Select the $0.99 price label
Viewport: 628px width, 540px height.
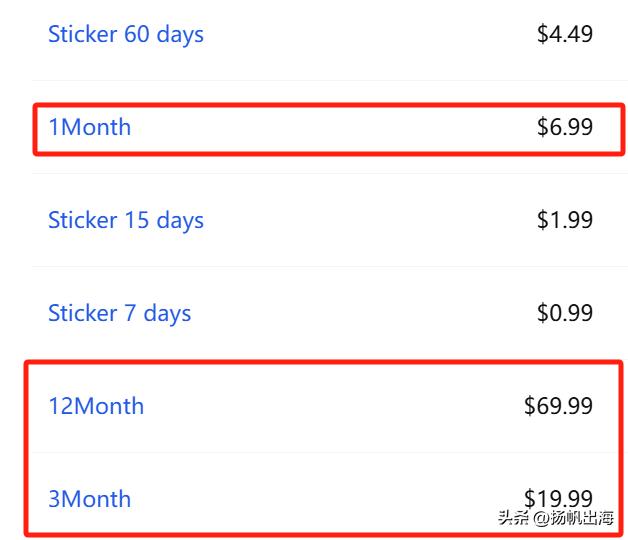pos(565,313)
